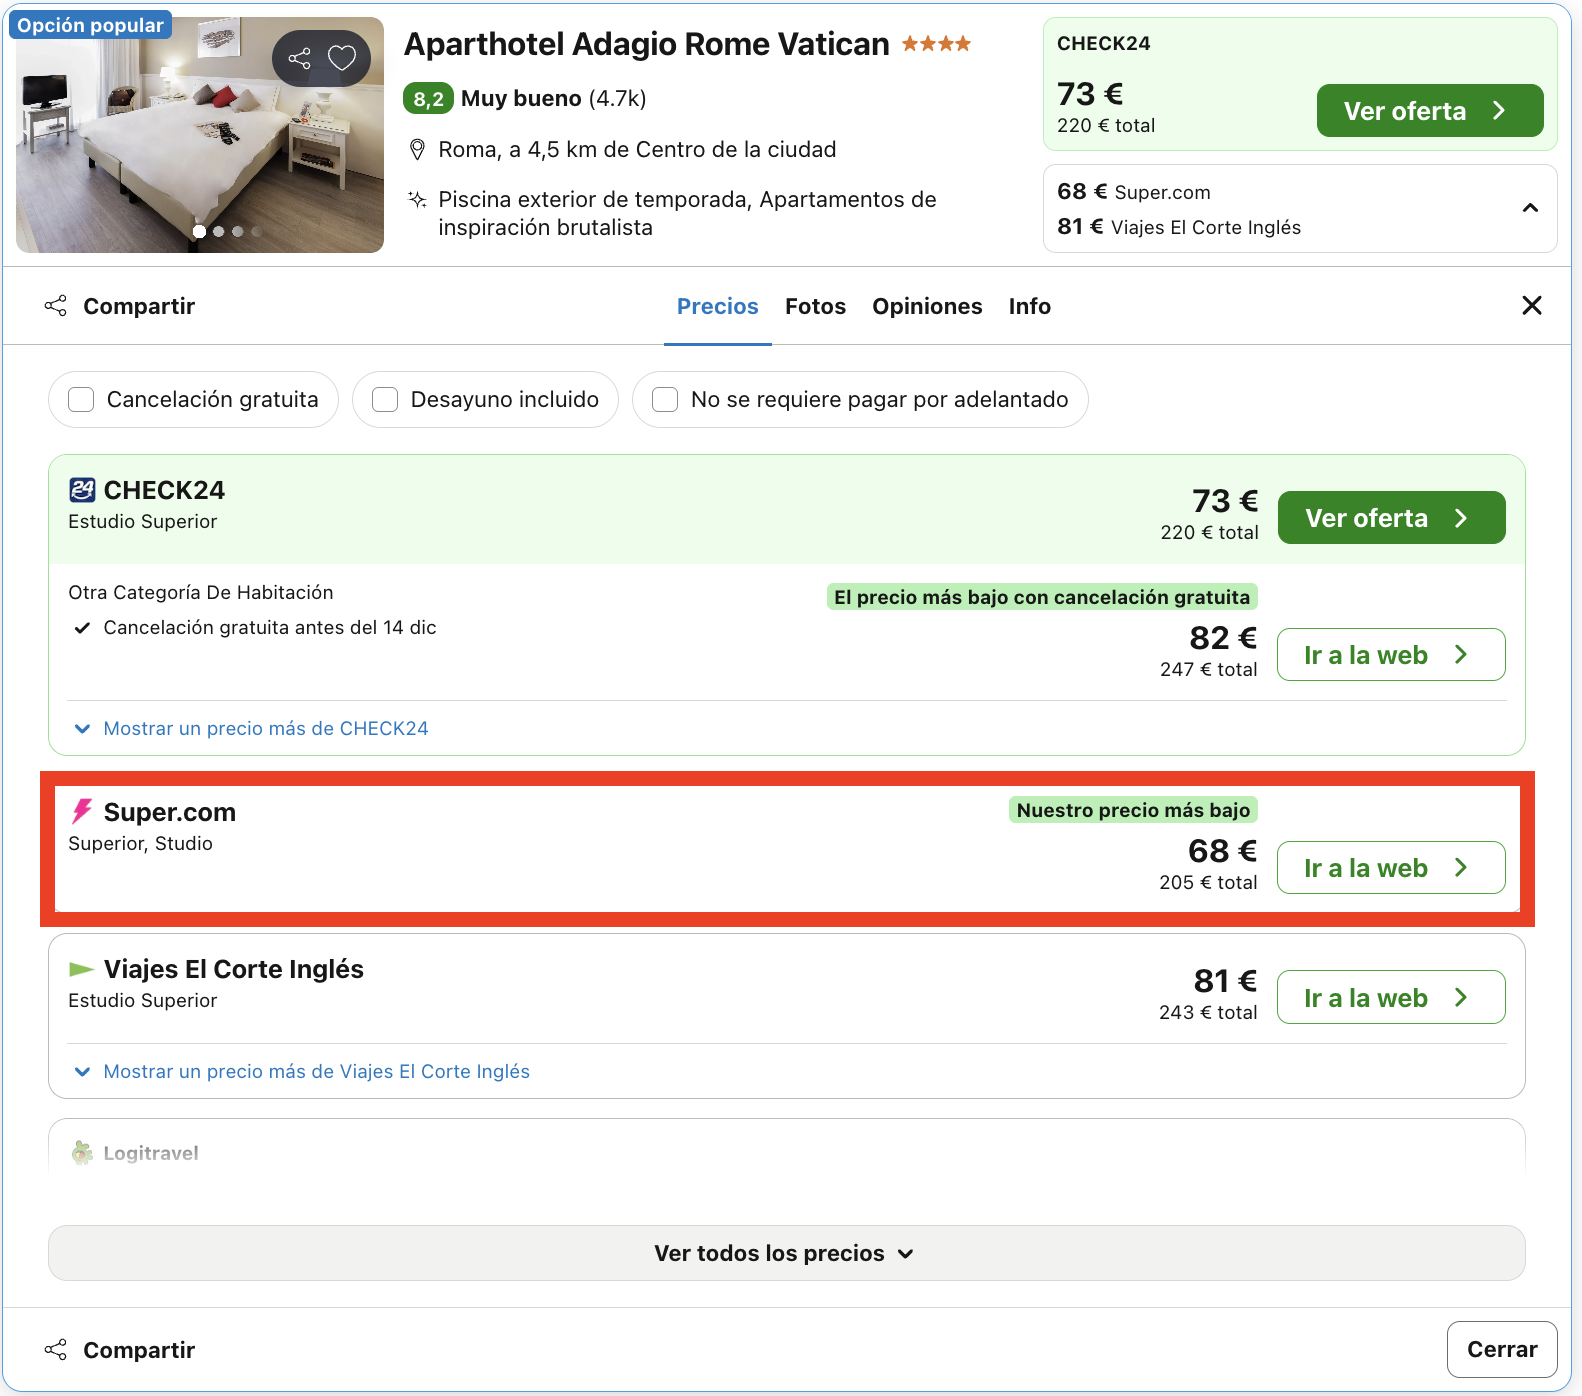This screenshot has width=1582, height=1396.
Task: Click El precio más bajo con cancelación gratuita badge
Action: click(x=1042, y=597)
